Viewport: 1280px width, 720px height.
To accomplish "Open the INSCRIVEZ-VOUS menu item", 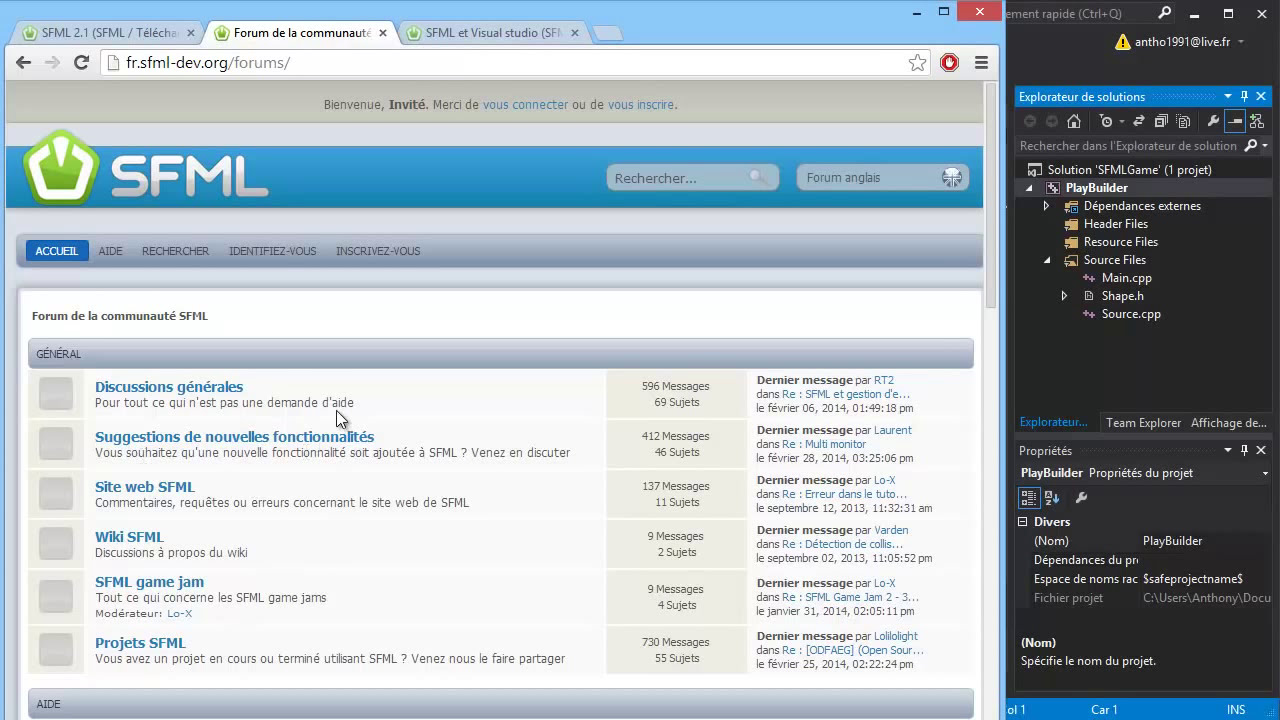I will pos(378,251).
